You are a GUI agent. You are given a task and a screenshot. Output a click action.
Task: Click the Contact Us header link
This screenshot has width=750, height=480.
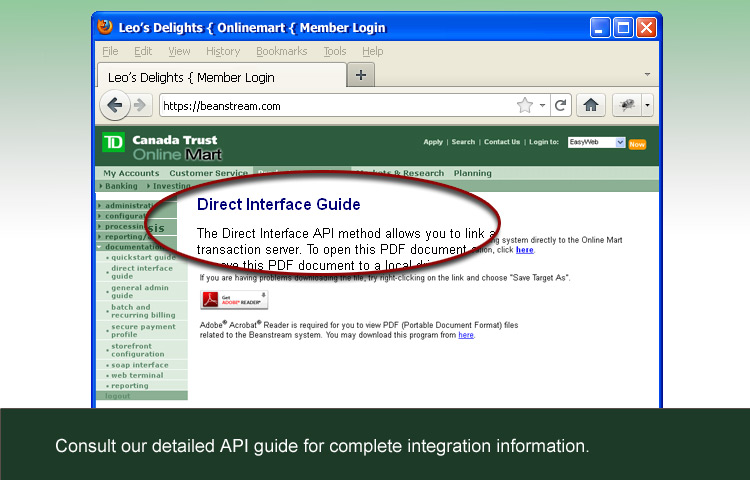point(502,142)
